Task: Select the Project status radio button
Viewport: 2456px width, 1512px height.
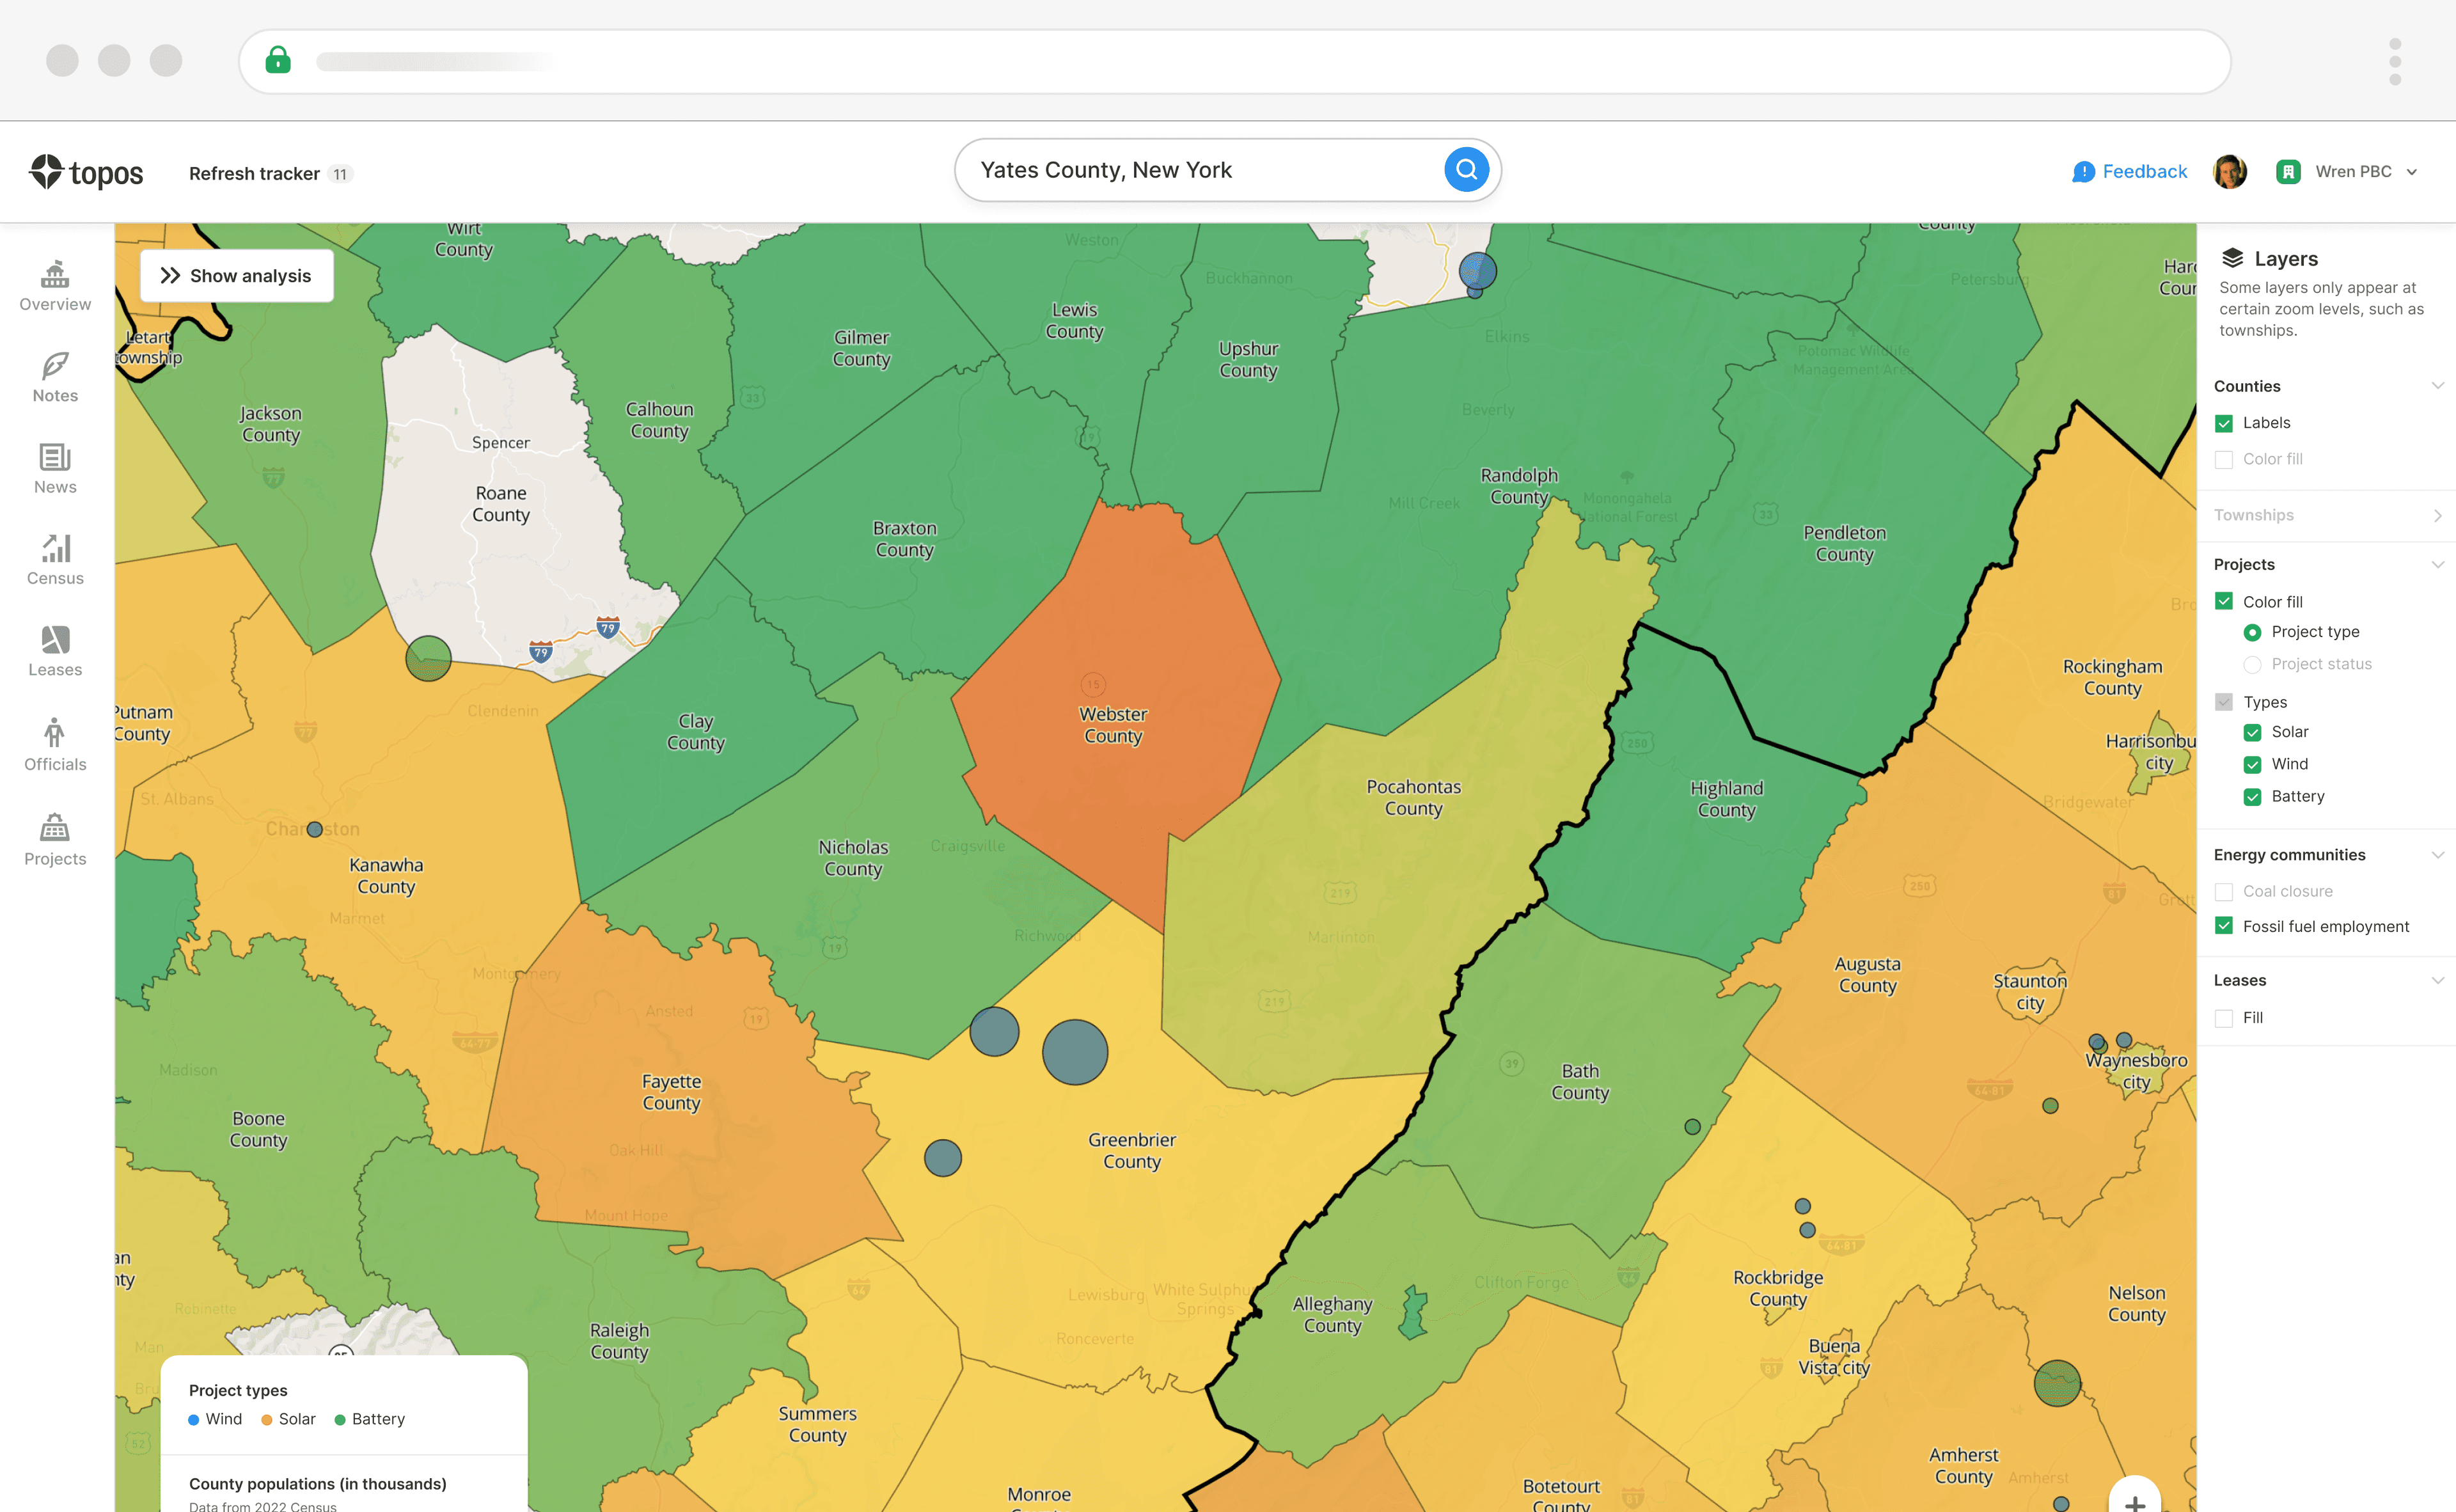Action: (2252, 664)
